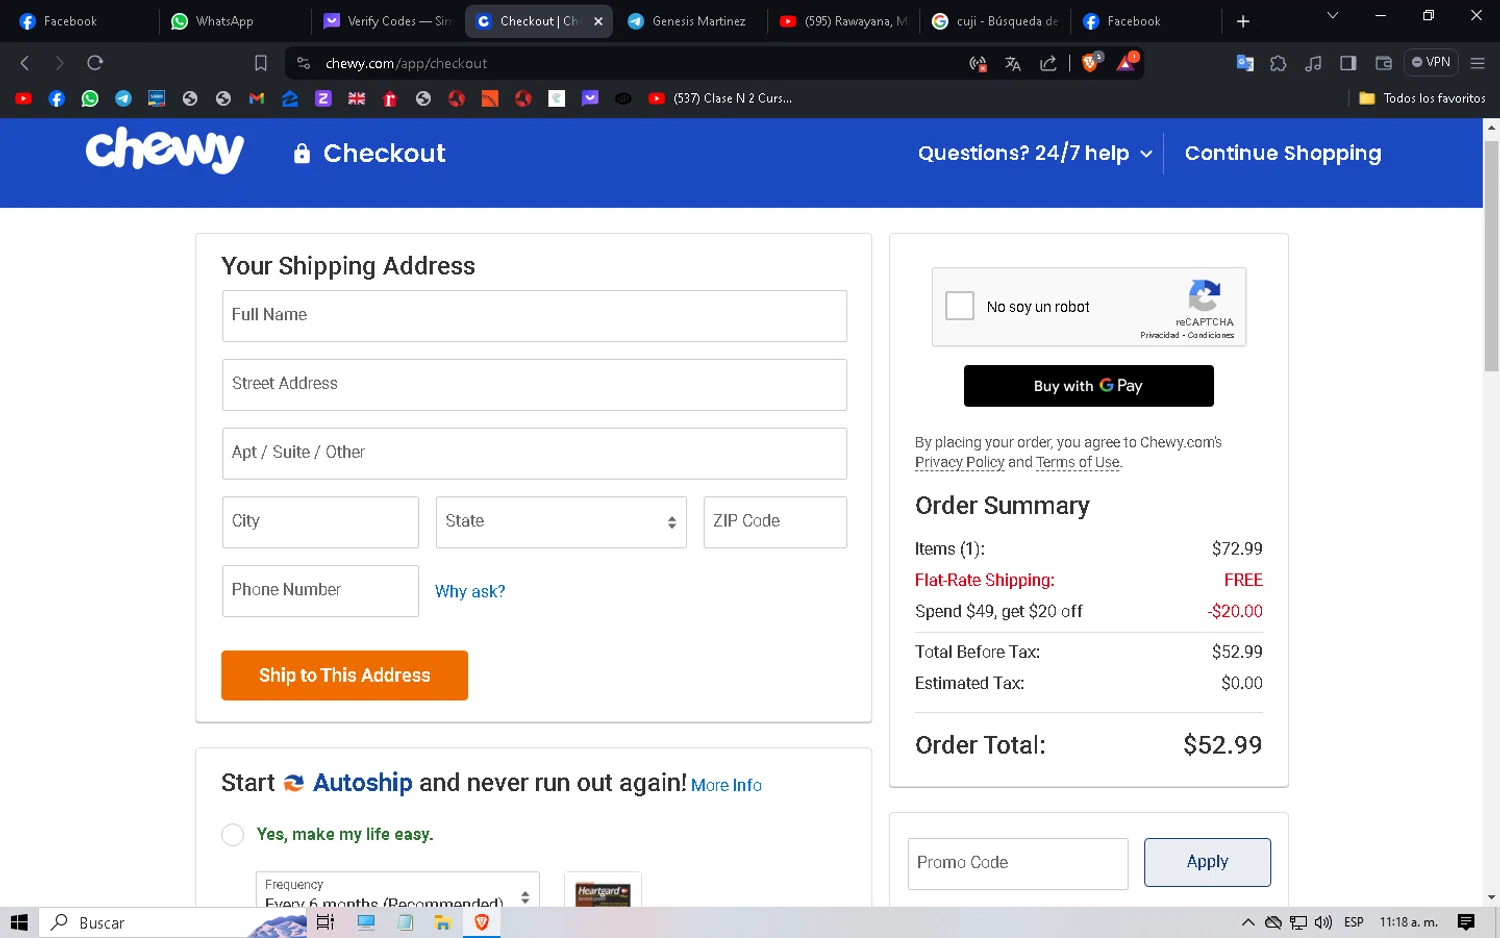Open the notification center icon

[x=1466, y=922]
